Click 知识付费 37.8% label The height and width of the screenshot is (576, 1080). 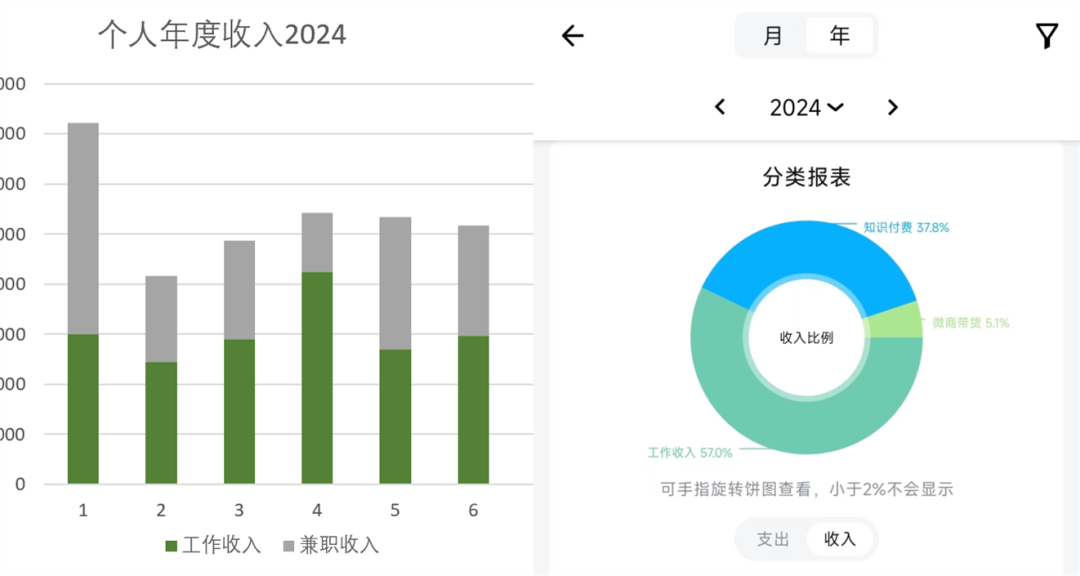906,227
